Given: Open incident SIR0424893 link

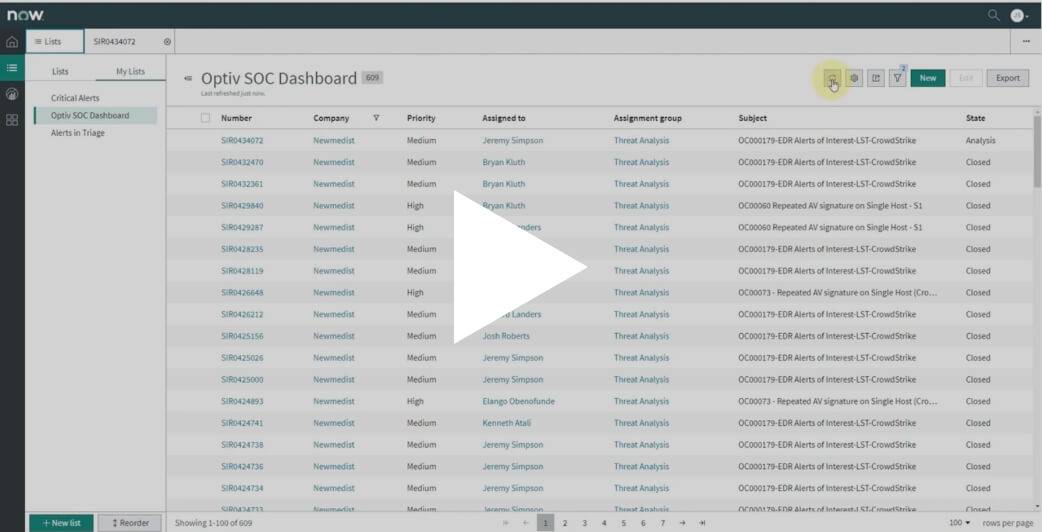Looking at the screenshot, I should [242, 401].
